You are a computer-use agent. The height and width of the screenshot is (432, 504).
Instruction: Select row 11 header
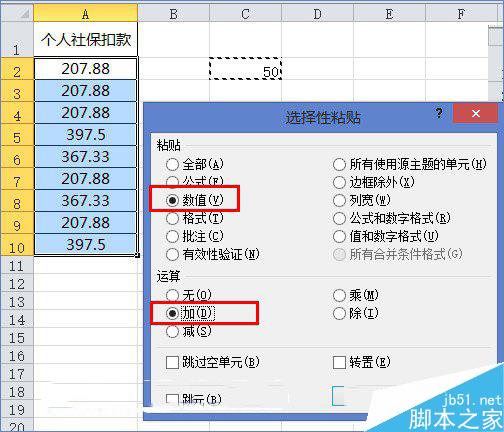click(x=17, y=266)
